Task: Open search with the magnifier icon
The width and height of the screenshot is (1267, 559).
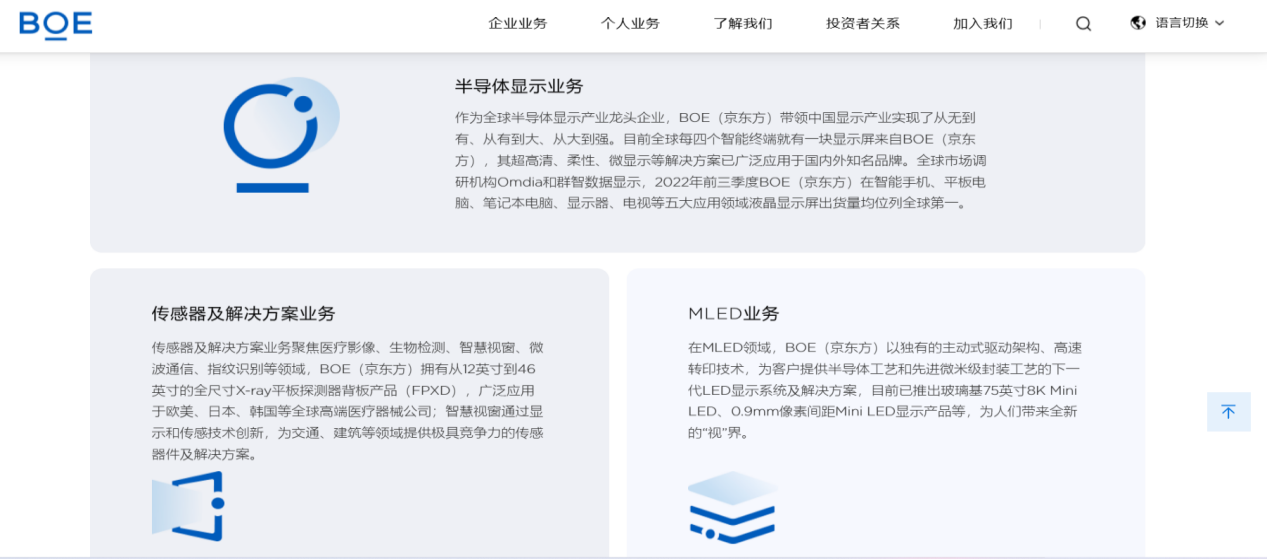Action: click(1083, 24)
